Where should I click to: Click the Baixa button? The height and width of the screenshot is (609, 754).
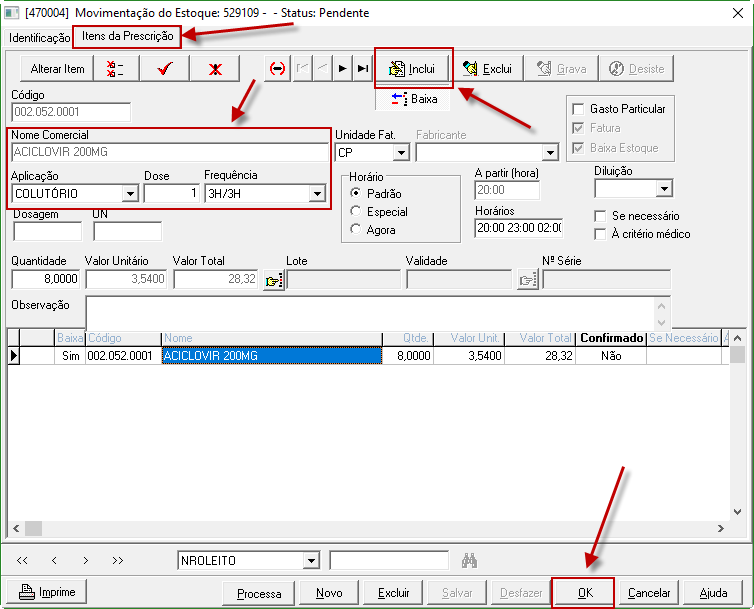pyautogui.click(x=414, y=99)
